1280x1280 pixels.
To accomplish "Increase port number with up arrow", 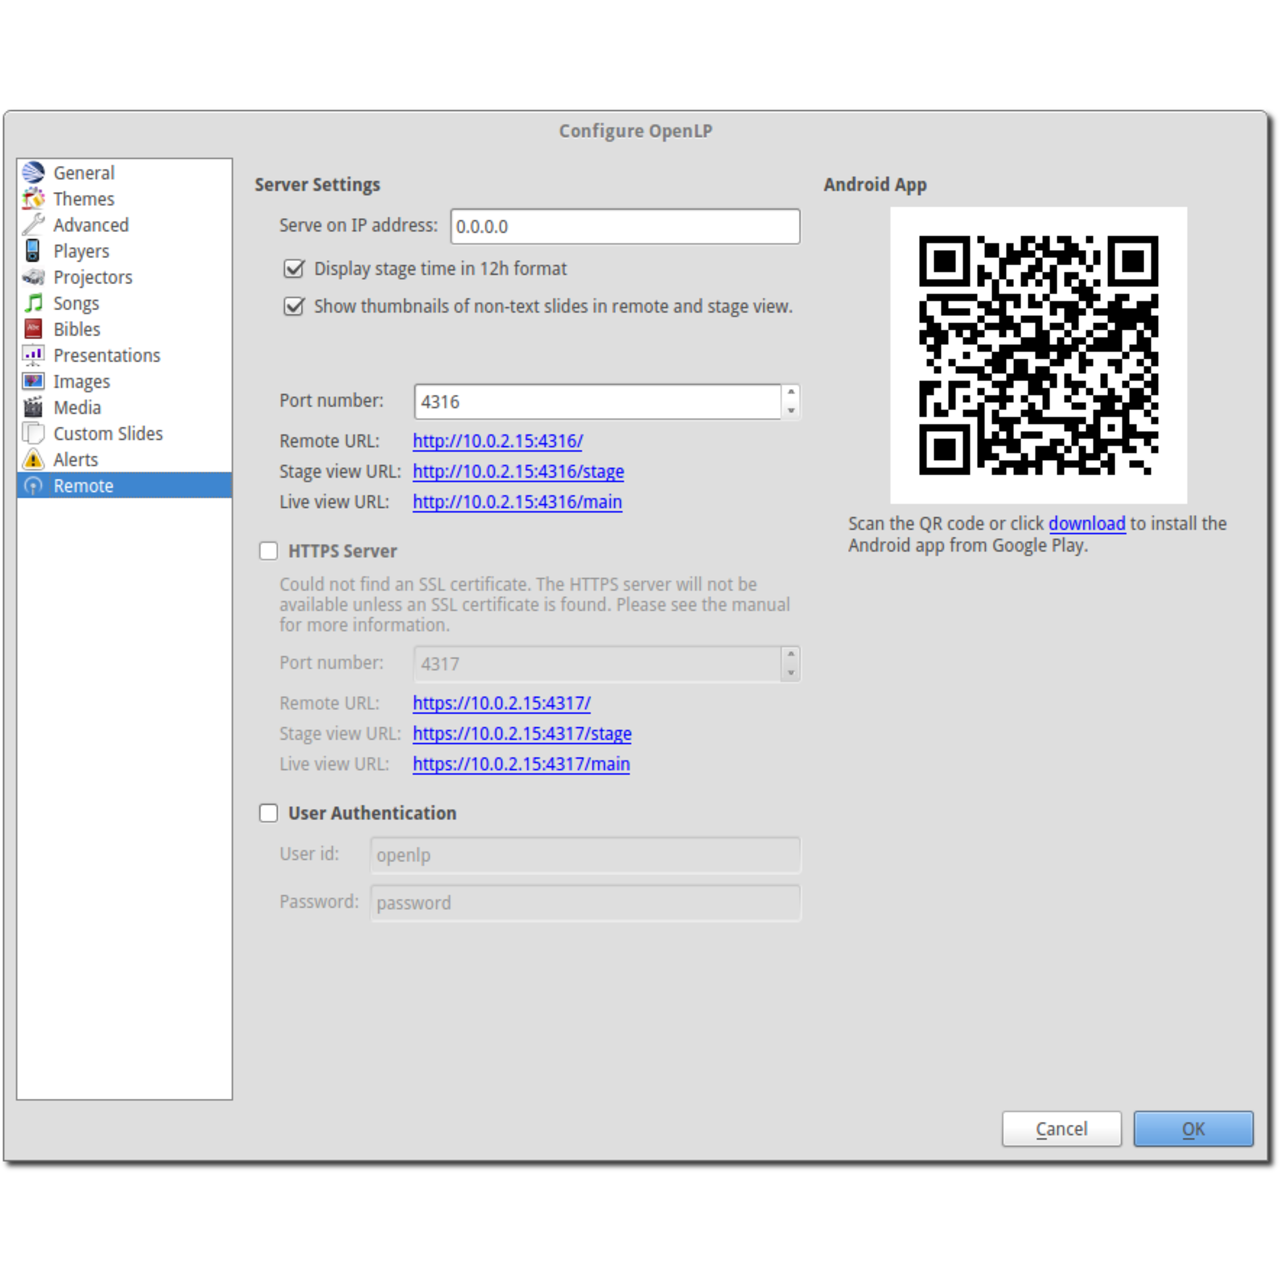I will pos(791,393).
